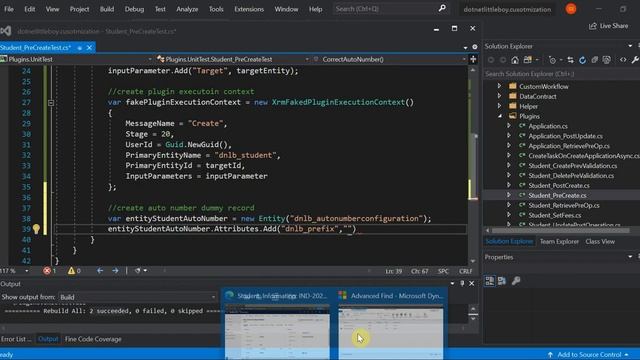Viewport: 640px width, 360px height.
Task: Expand the Student_PreCreate.cs node
Action: (x=509, y=195)
